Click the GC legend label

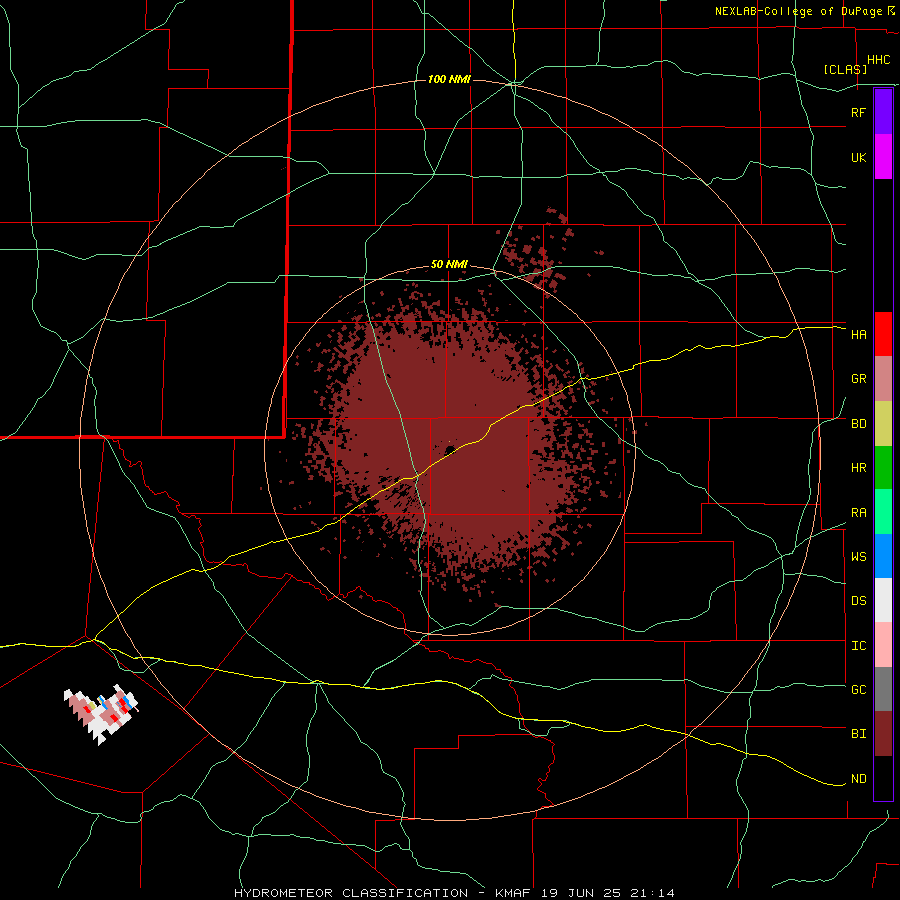click(x=859, y=690)
